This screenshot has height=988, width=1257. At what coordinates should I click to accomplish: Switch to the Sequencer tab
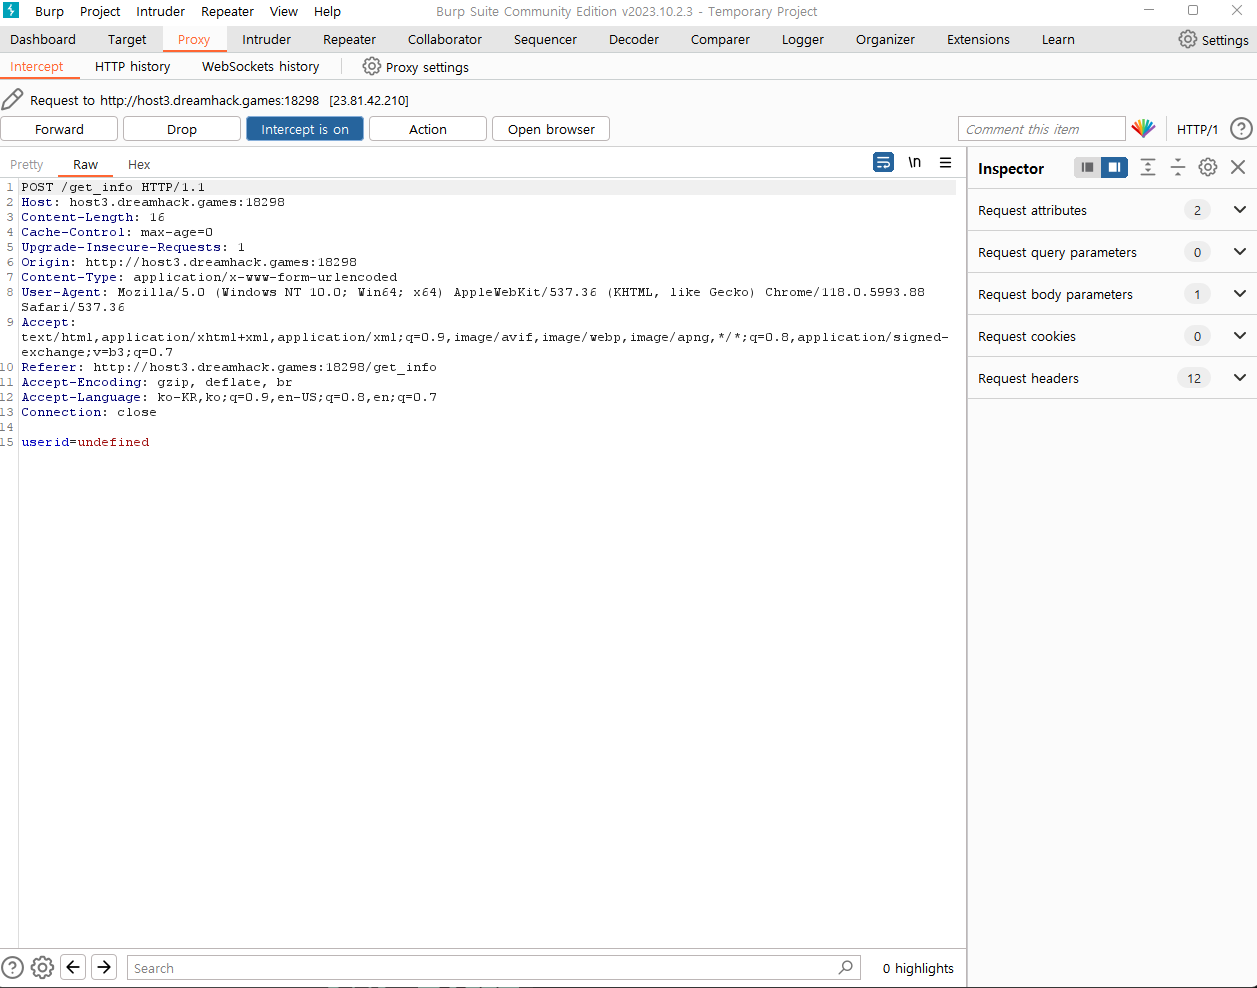[x=545, y=39]
